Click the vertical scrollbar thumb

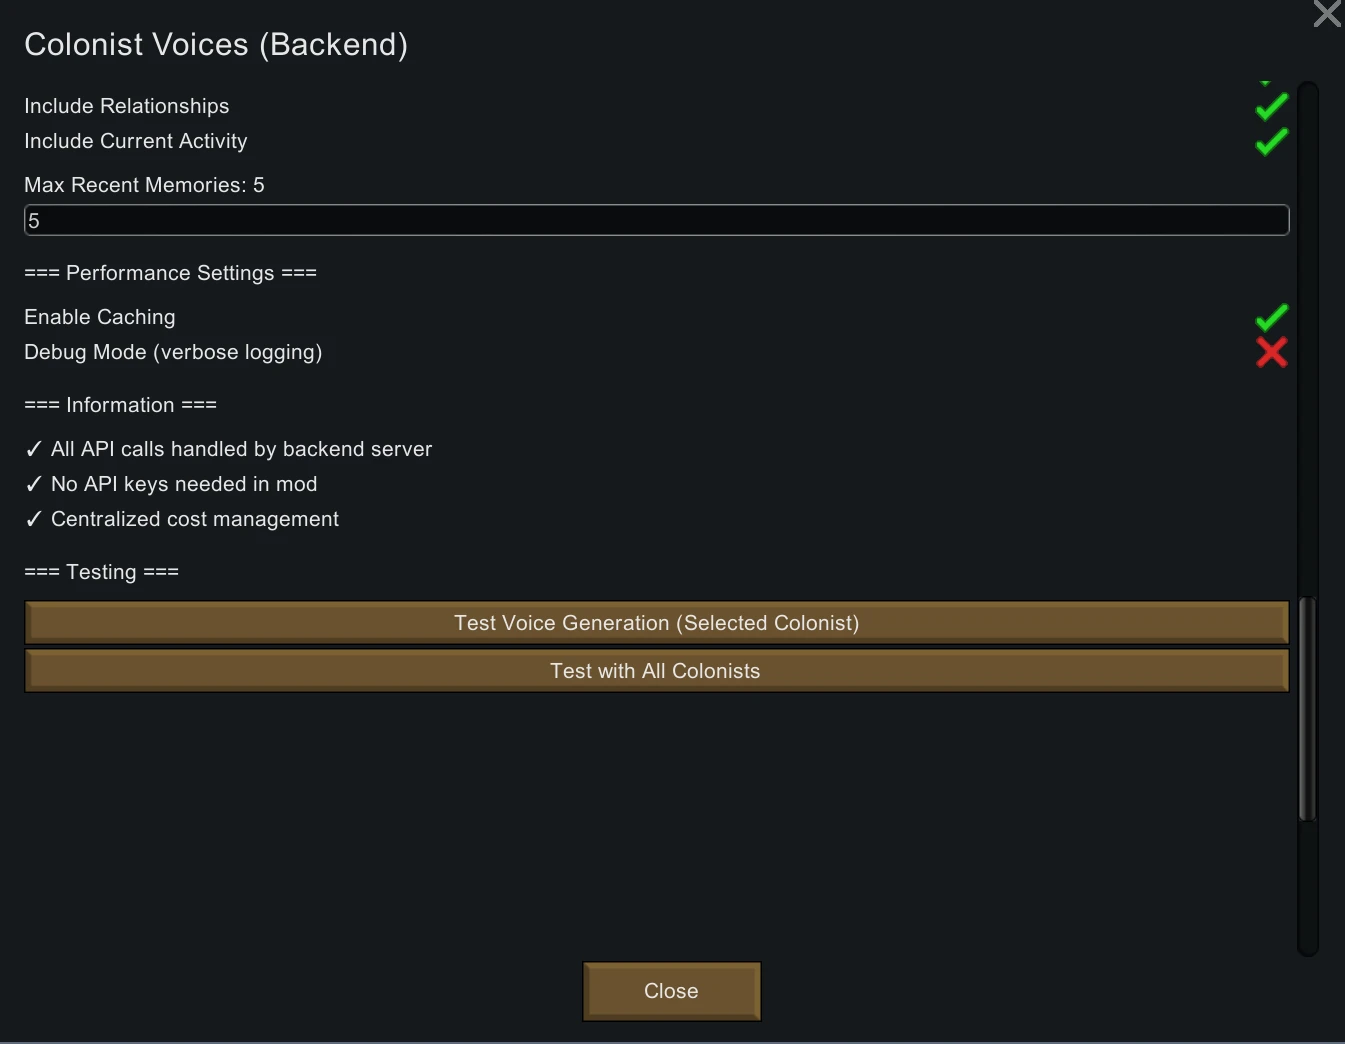[1307, 708]
